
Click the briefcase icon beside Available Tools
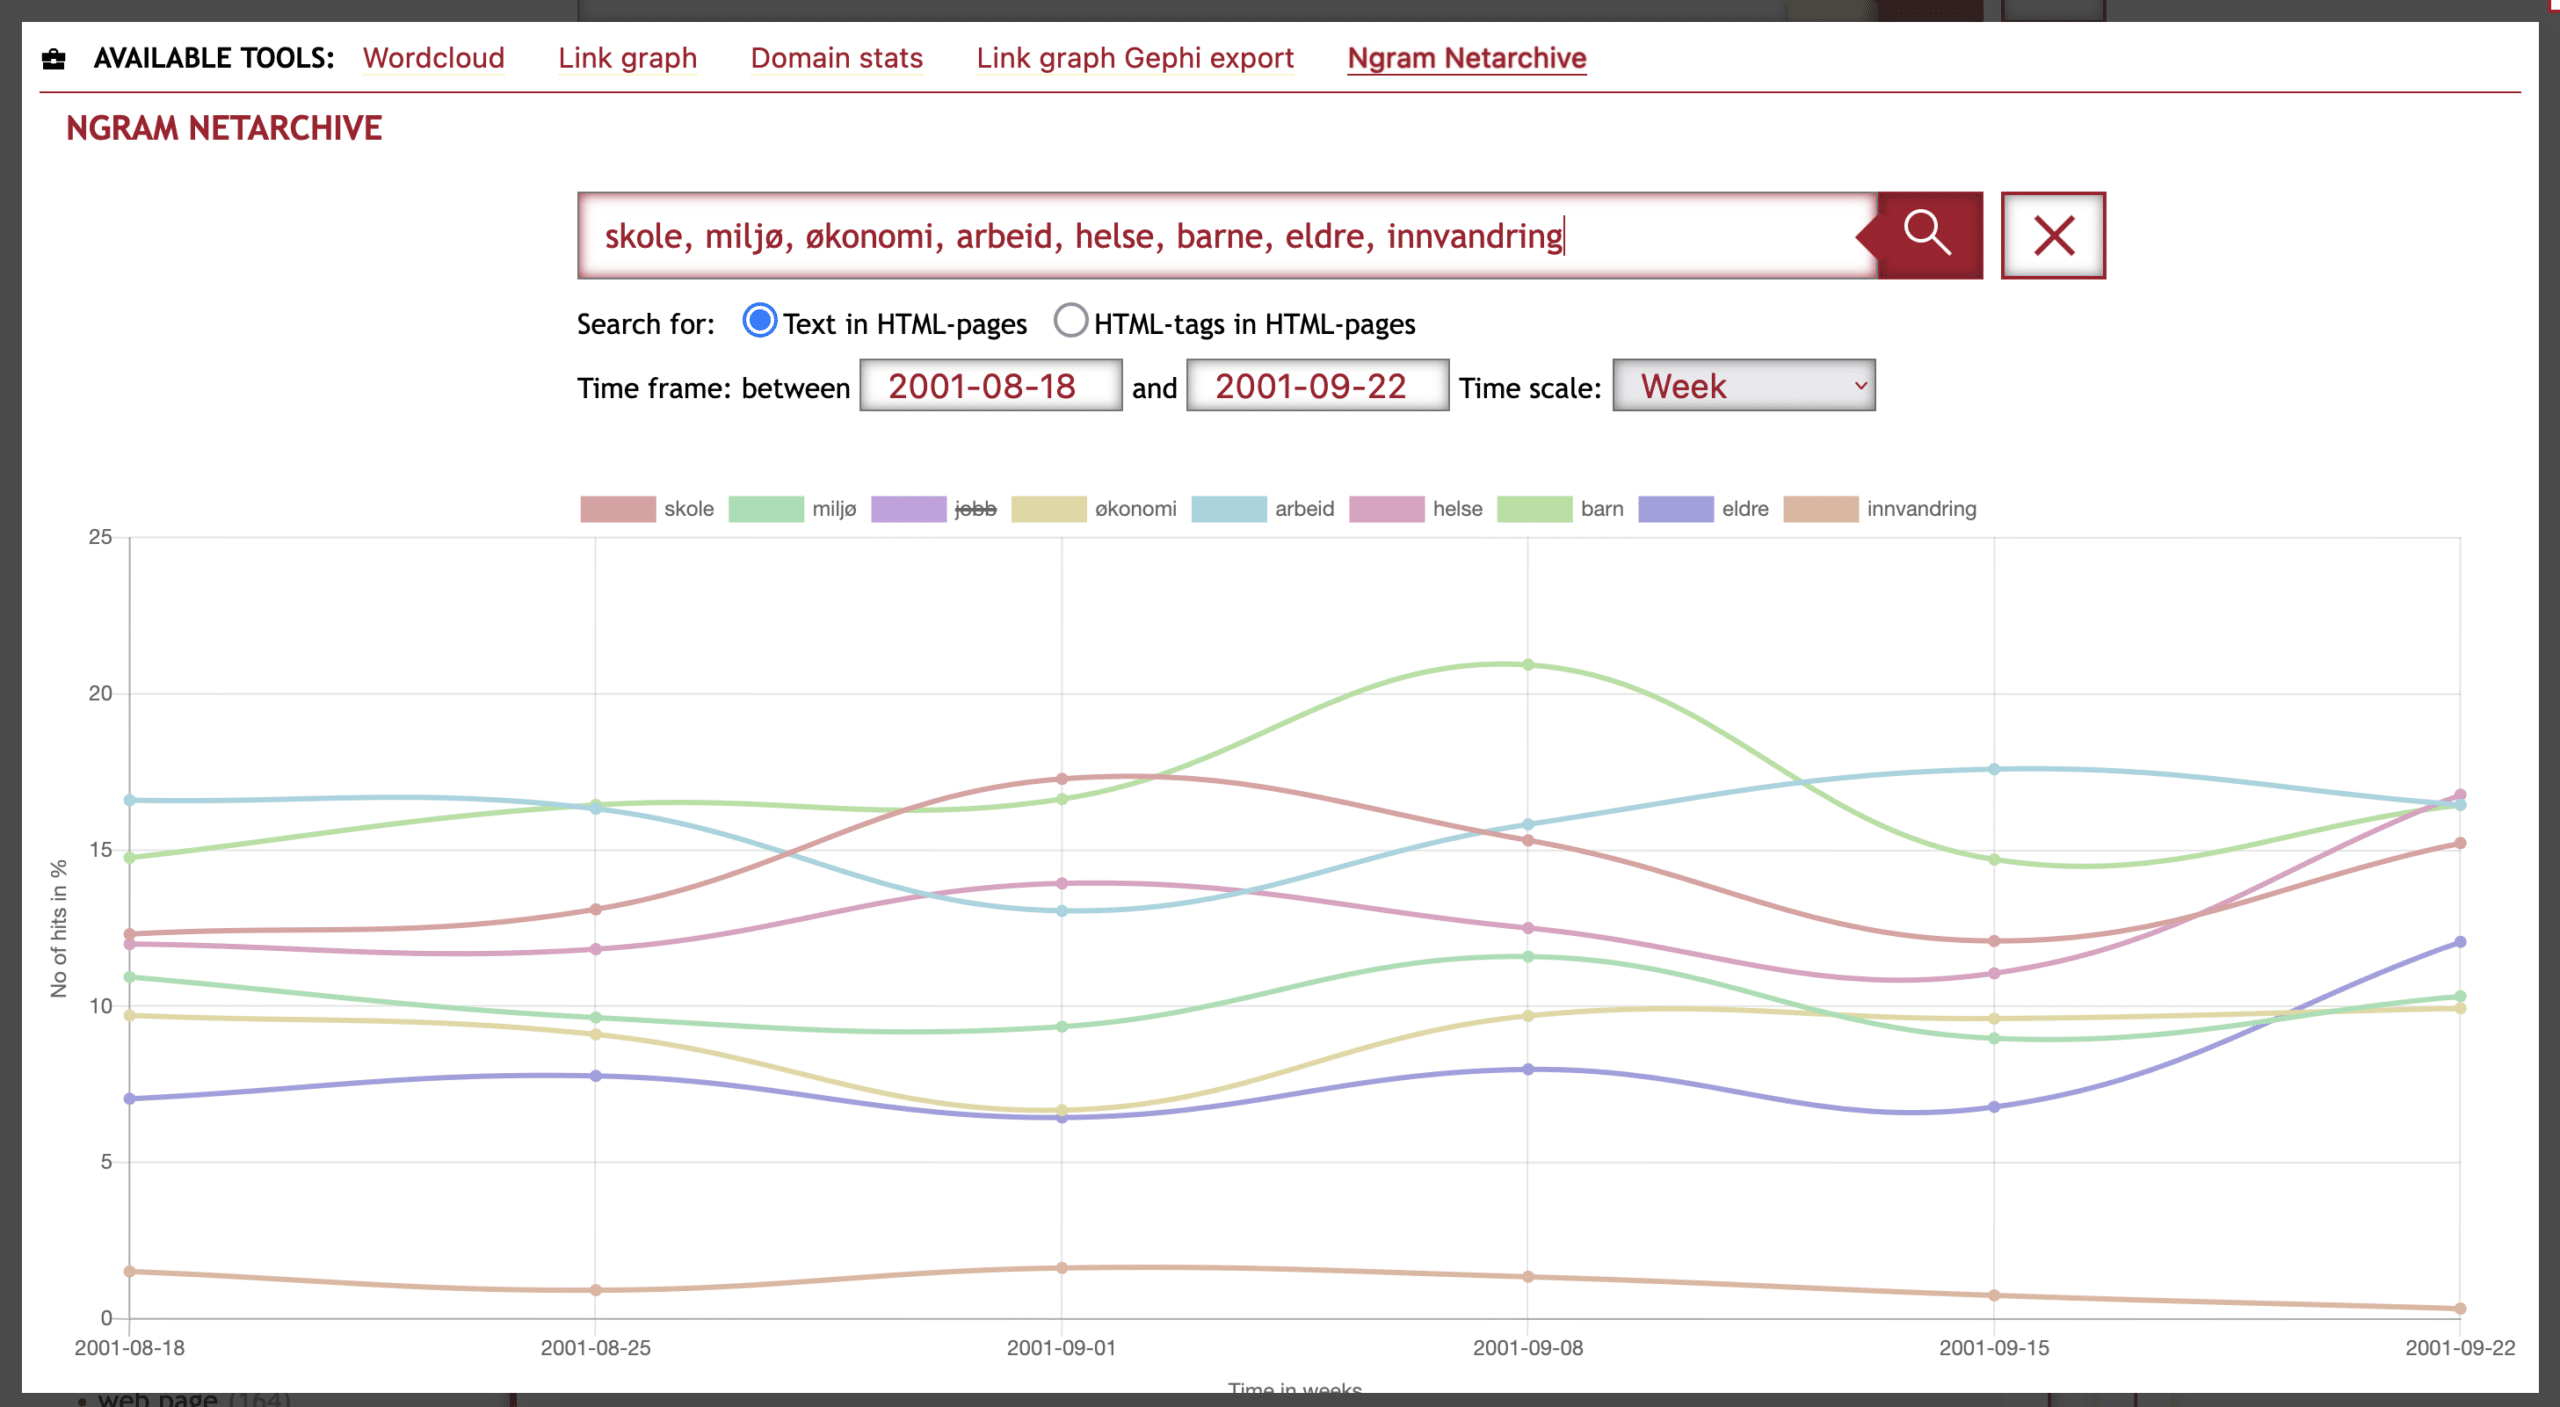54,59
